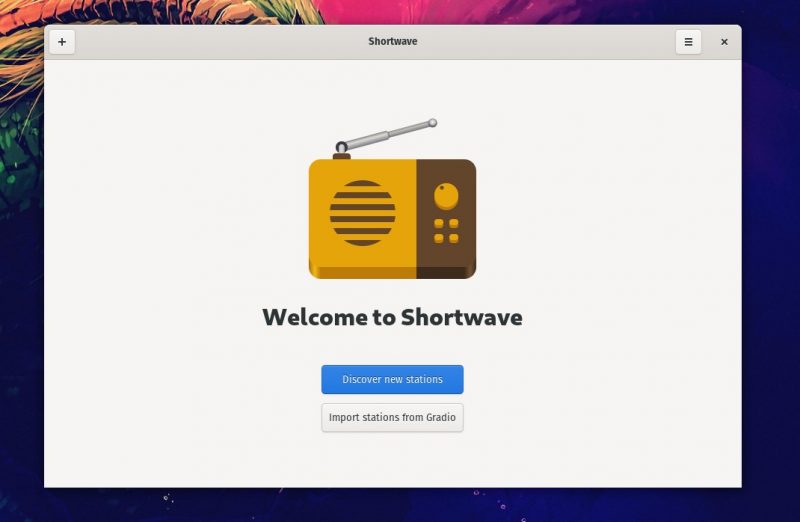Close the Shortwave window
The width and height of the screenshot is (800, 522).
(724, 42)
